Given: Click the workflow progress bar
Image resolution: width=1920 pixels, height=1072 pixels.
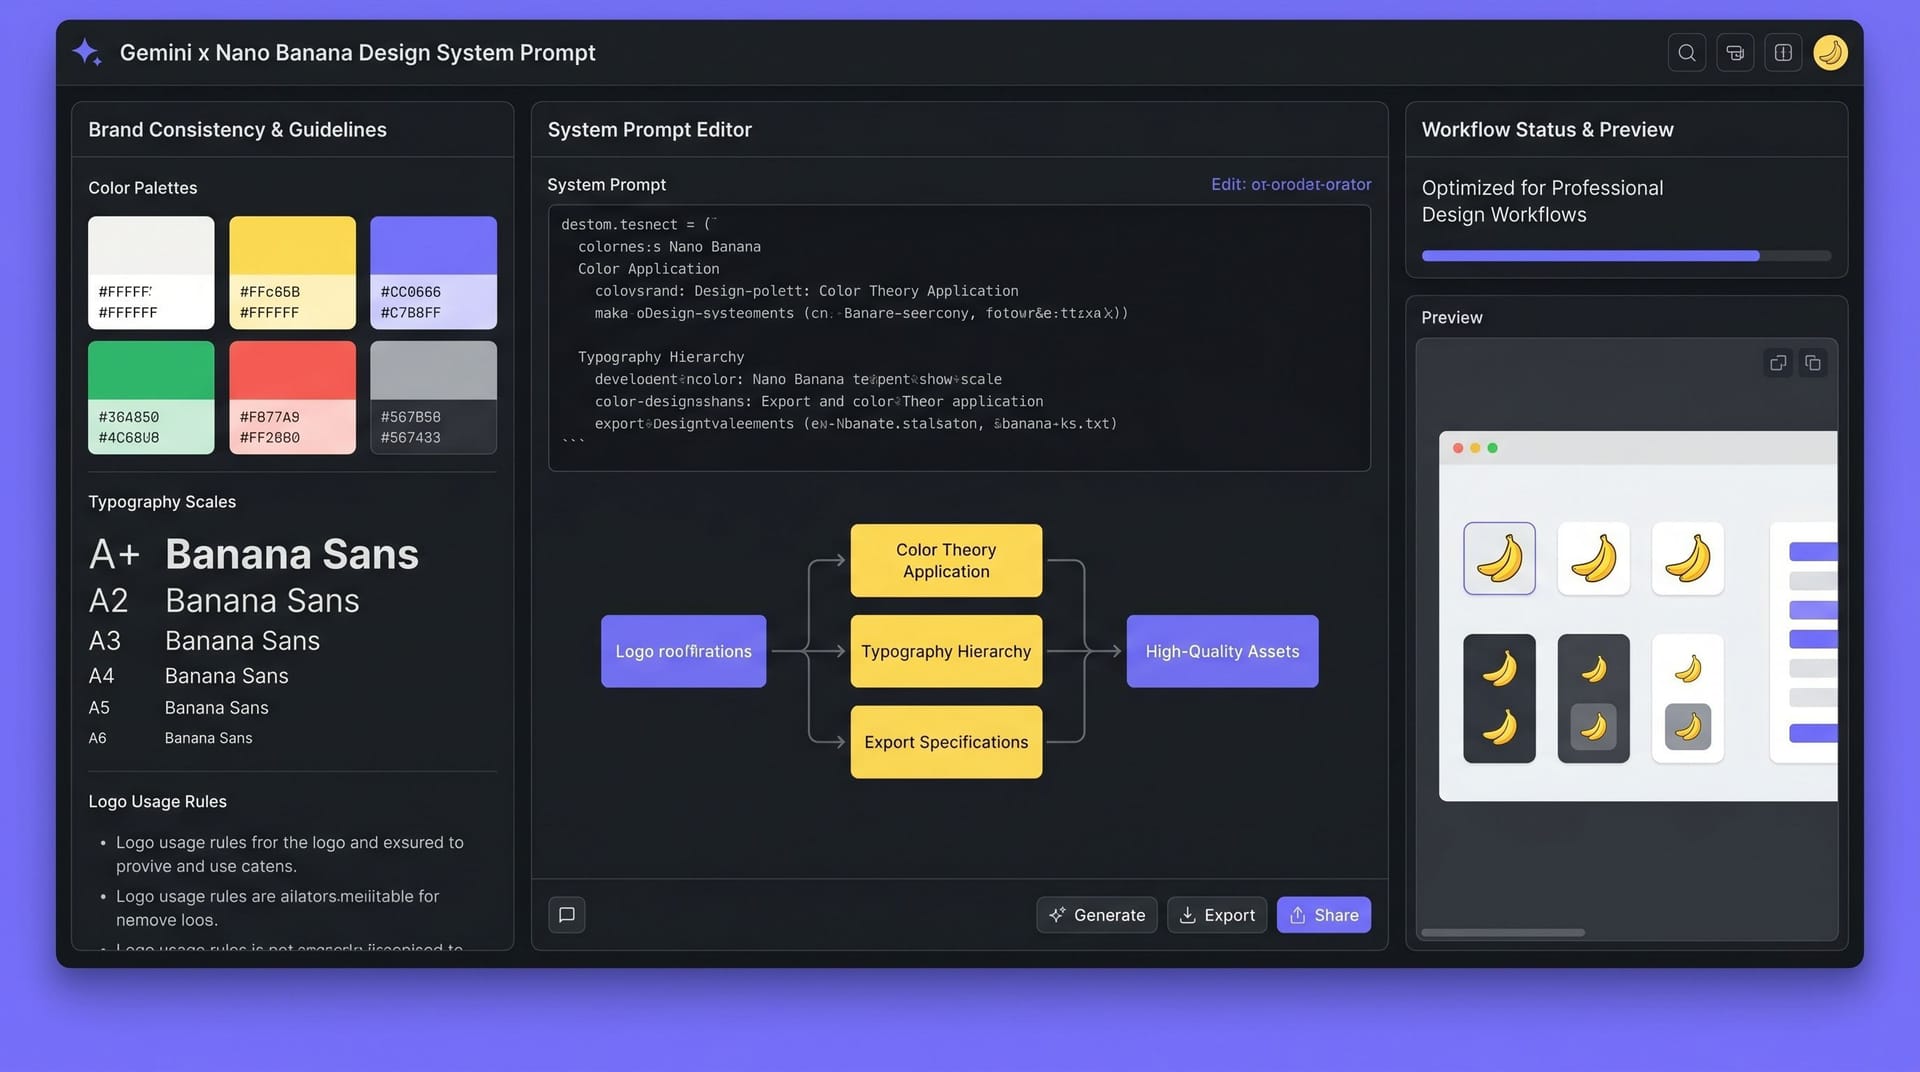Looking at the screenshot, I should [x=1626, y=256].
